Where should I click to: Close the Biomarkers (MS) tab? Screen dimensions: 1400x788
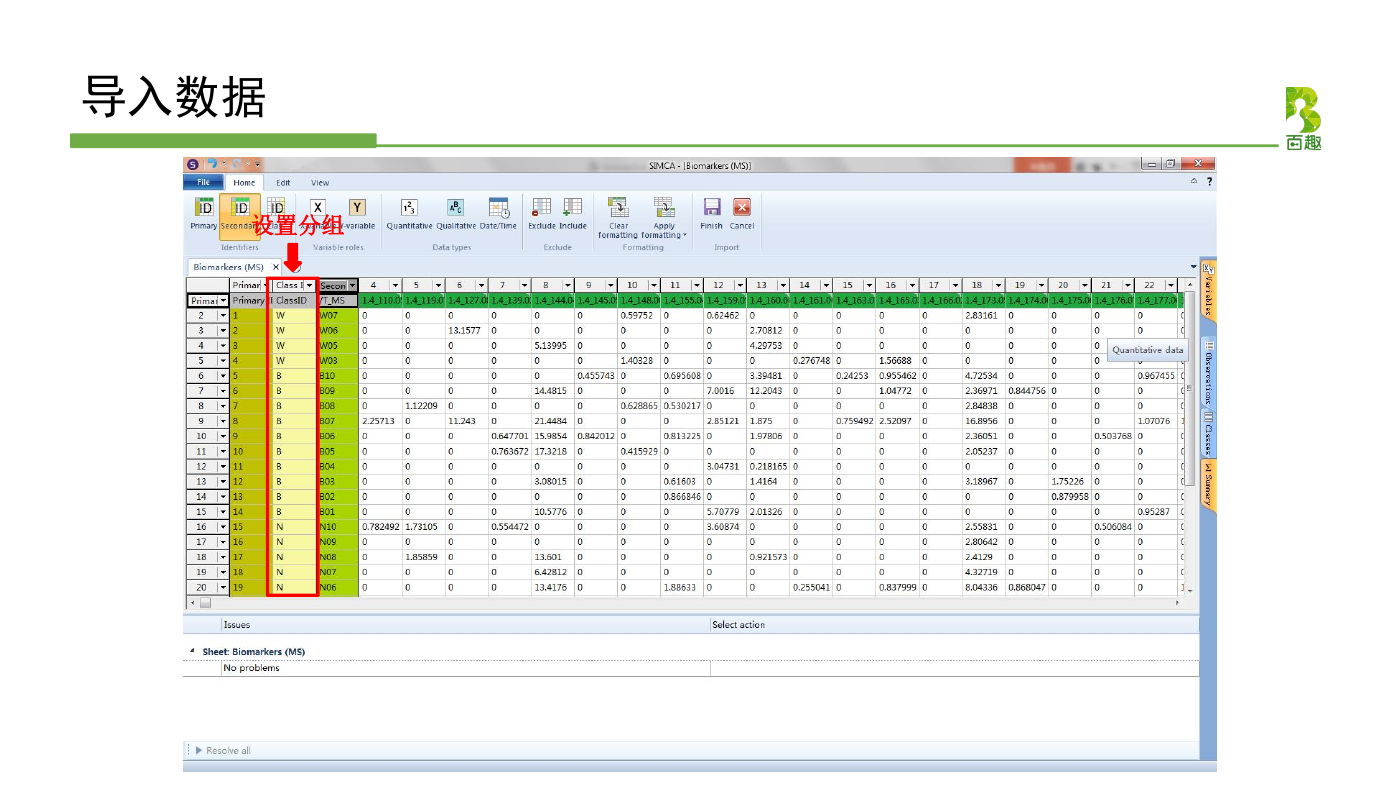(x=276, y=267)
